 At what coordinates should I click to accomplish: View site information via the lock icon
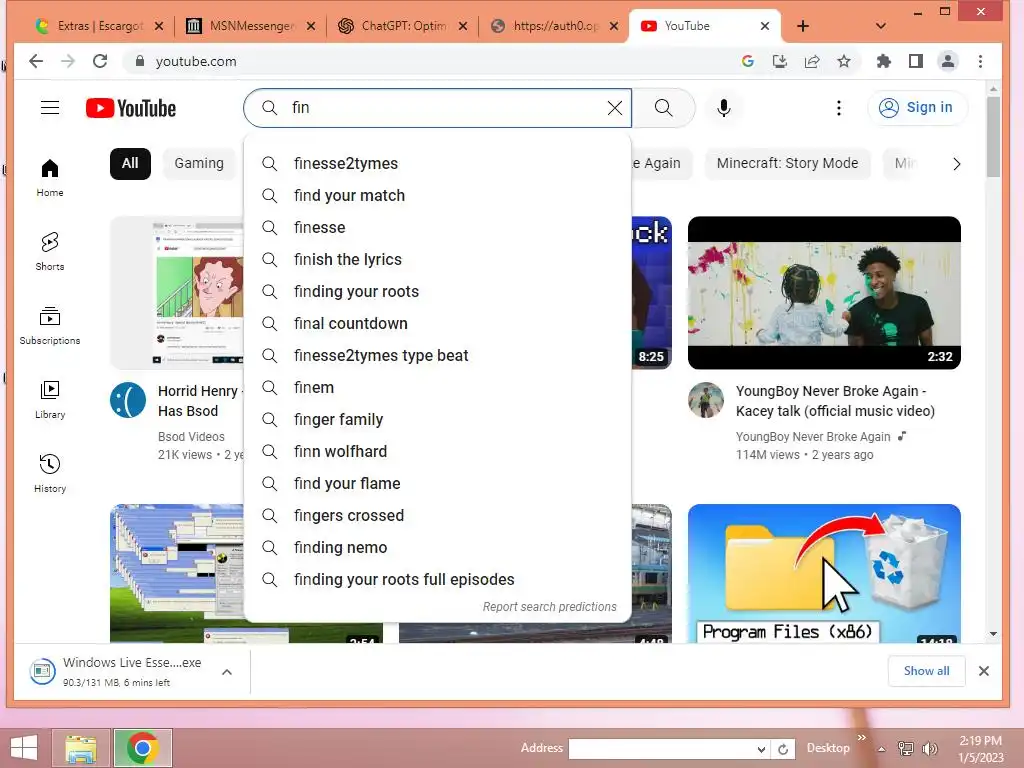tap(139, 61)
